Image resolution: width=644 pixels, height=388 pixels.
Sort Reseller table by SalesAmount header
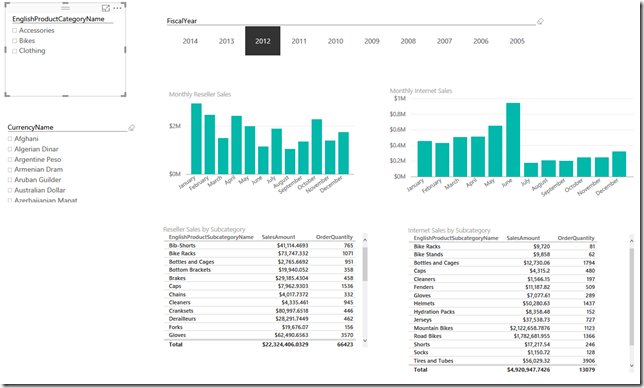pos(278,237)
